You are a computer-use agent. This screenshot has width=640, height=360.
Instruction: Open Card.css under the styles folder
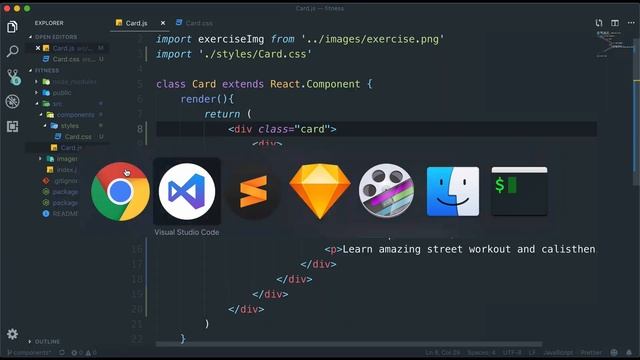pyautogui.click(x=78, y=137)
